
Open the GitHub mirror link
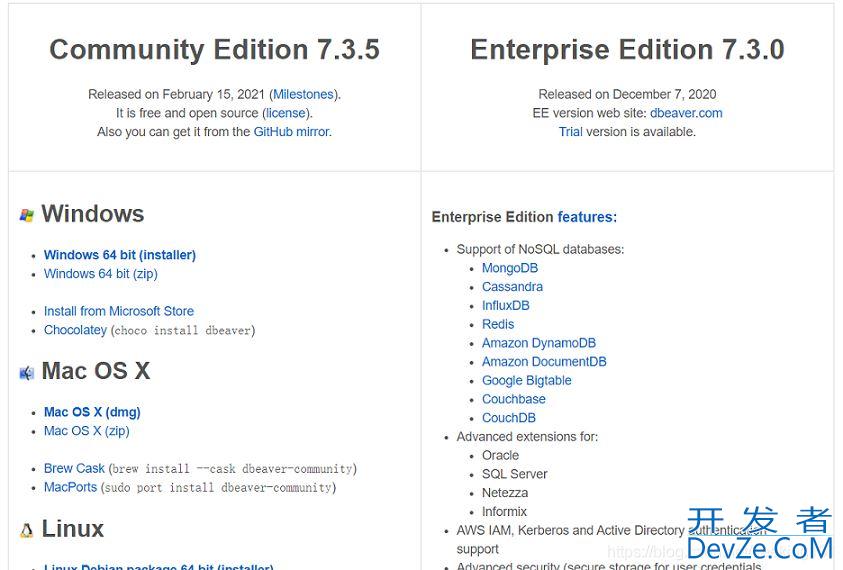click(292, 132)
